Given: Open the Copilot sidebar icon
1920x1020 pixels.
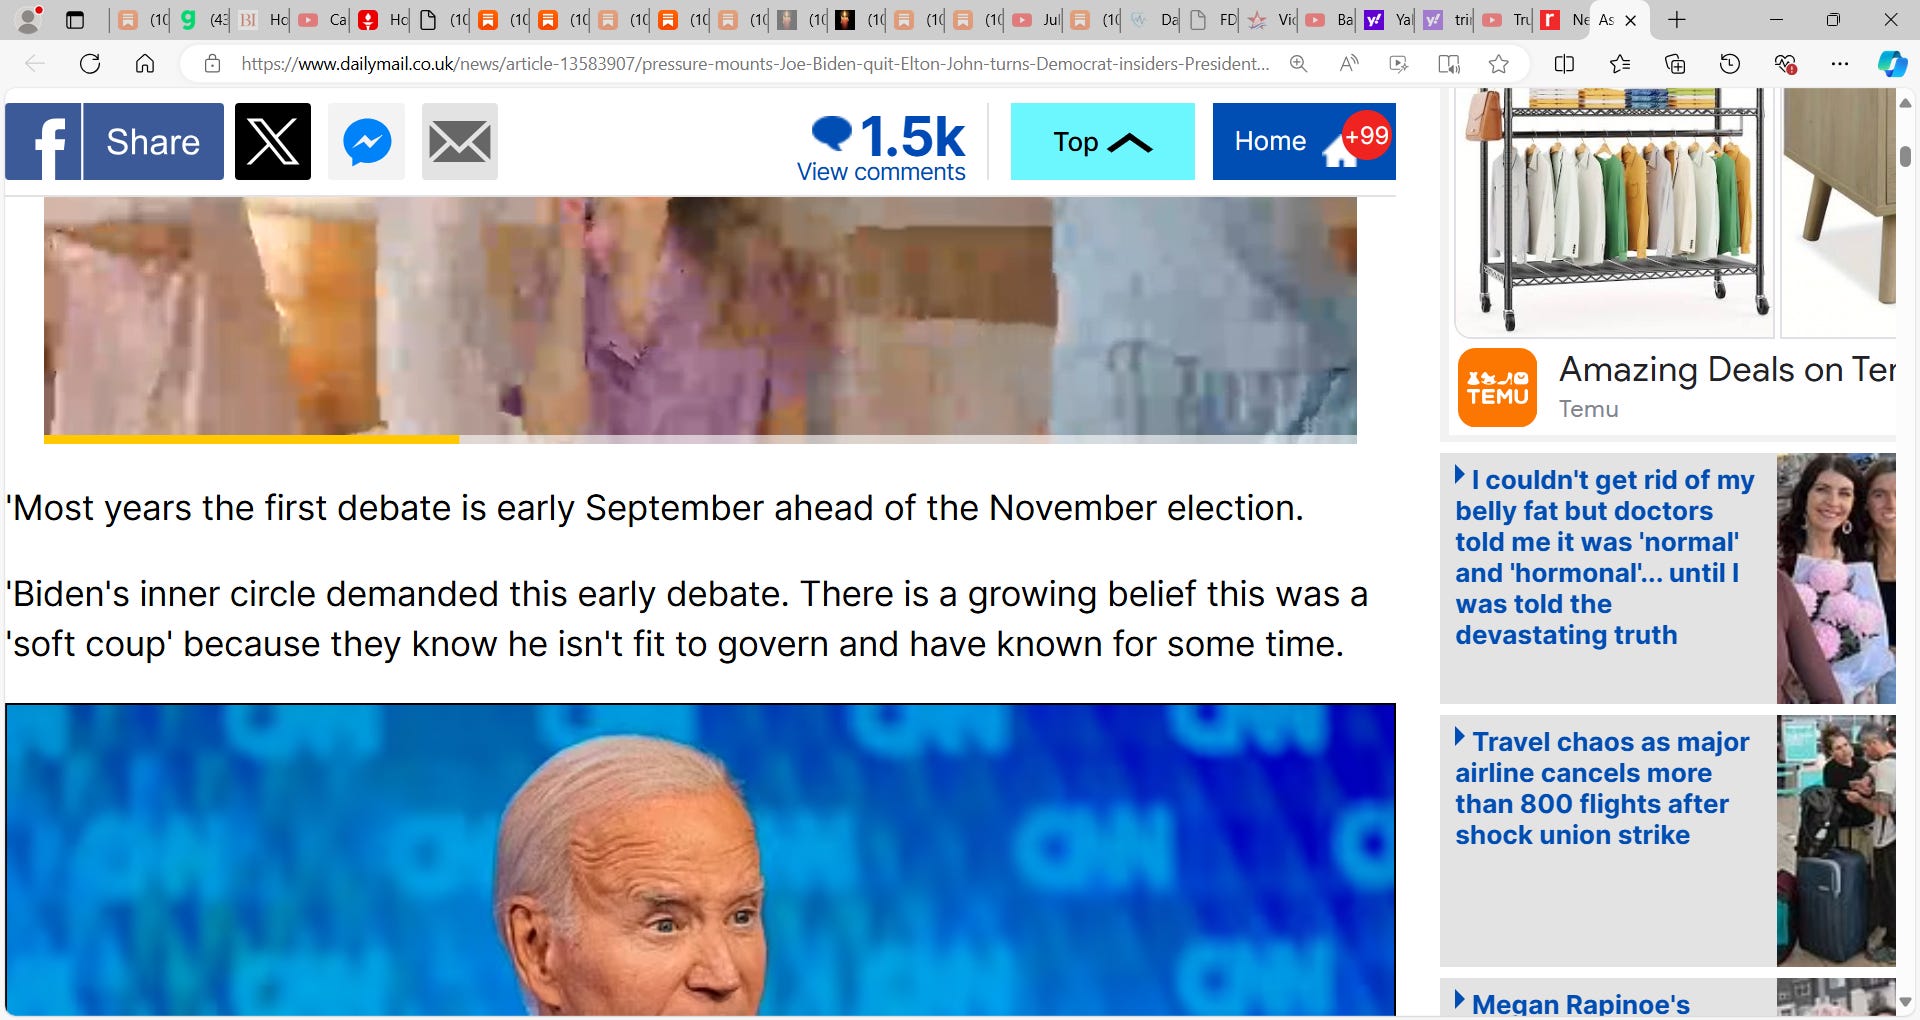Looking at the screenshot, I should point(1892,64).
